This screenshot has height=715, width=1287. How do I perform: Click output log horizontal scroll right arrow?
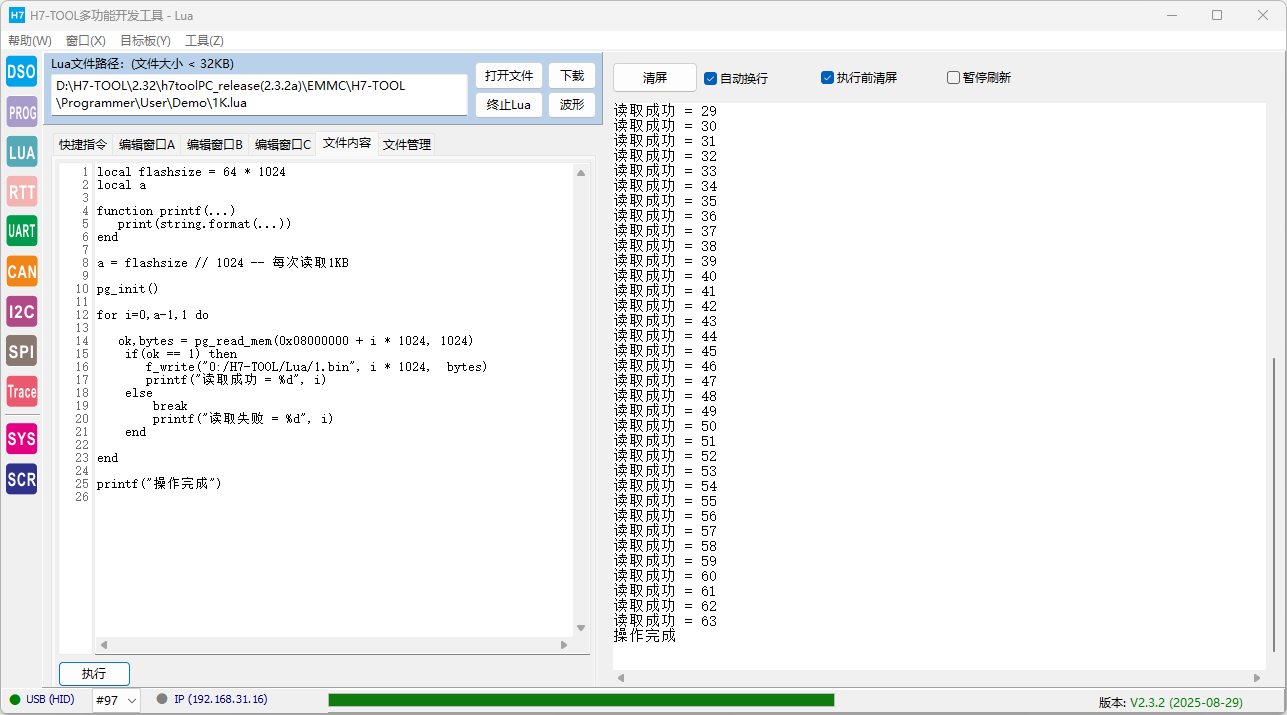coord(1258,678)
